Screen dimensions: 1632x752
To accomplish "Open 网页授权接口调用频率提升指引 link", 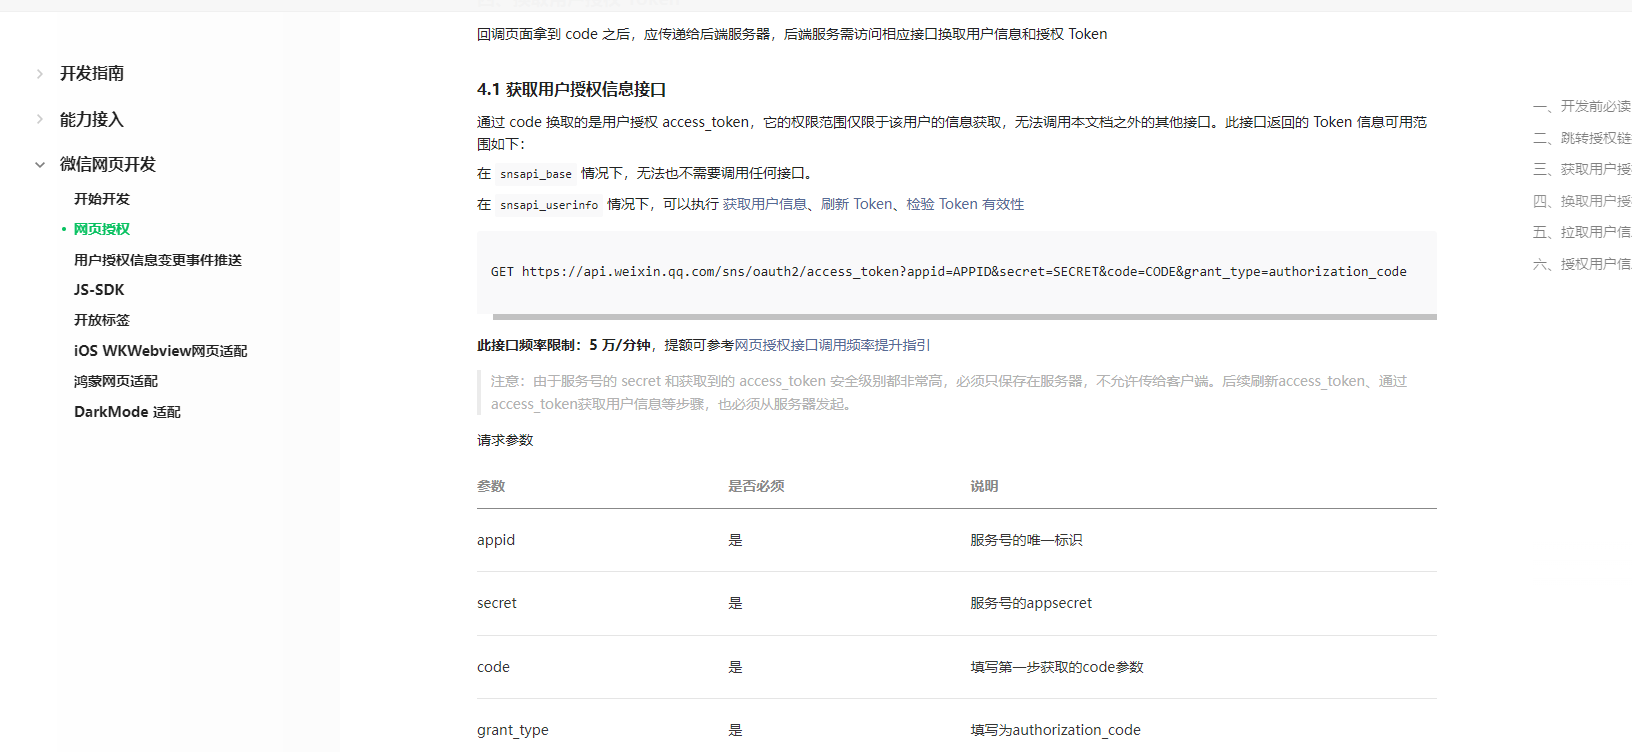I will click(x=832, y=345).
